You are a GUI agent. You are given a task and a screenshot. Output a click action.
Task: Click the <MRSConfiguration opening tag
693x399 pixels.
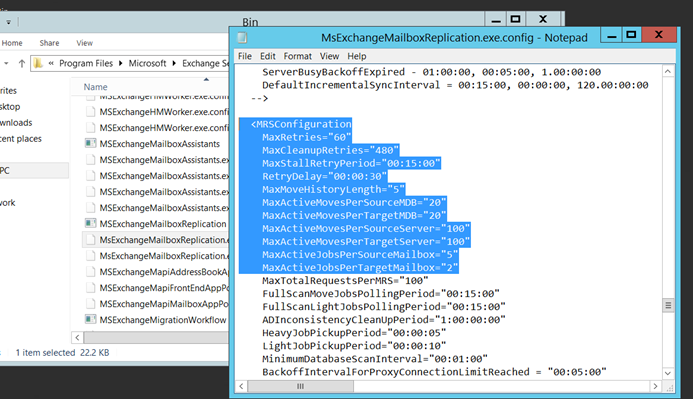pyautogui.click(x=301, y=124)
